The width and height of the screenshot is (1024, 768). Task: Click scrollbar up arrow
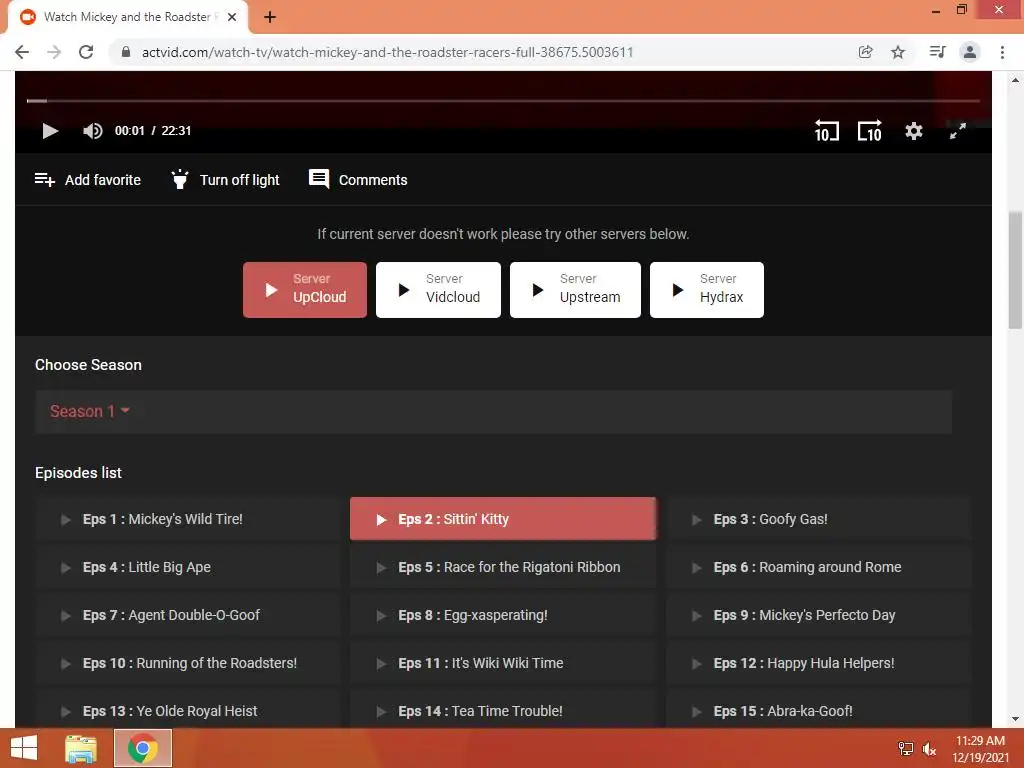click(1015, 80)
